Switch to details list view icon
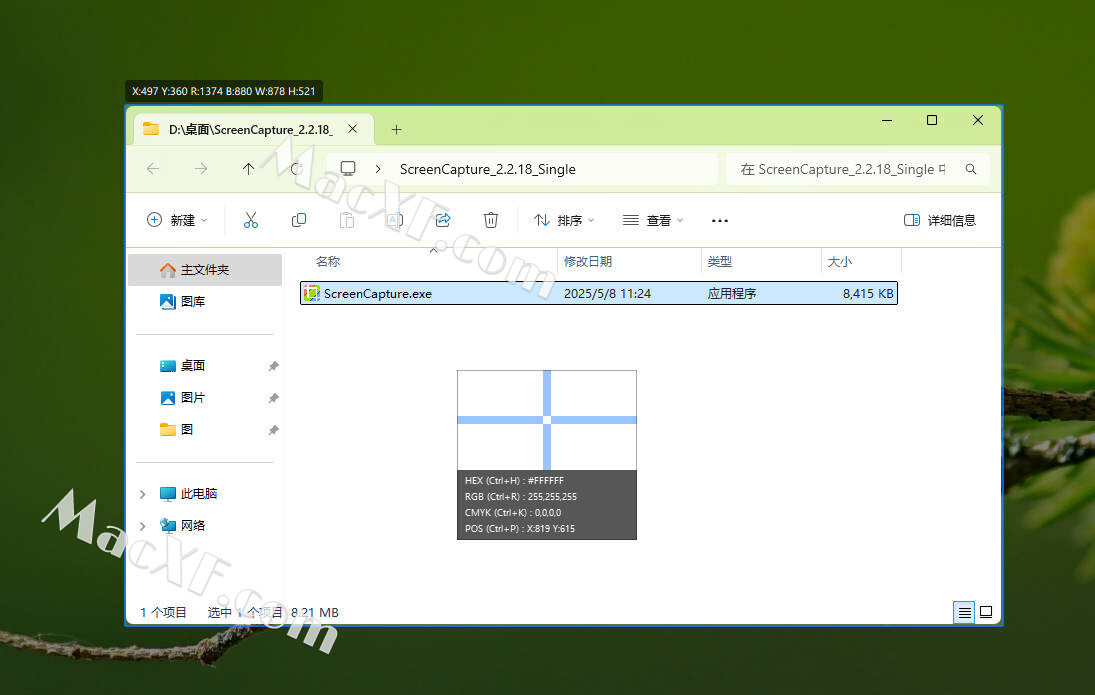Viewport: 1095px width, 695px height. (x=964, y=612)
